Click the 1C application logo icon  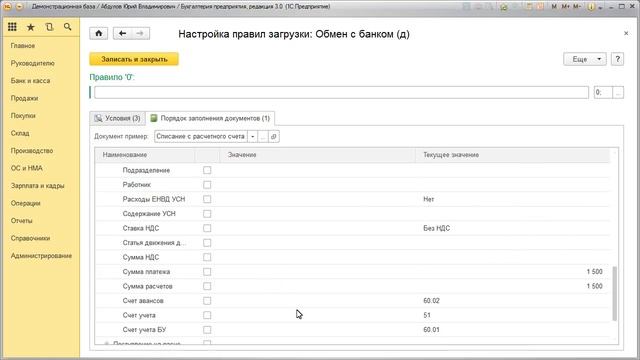7,7
